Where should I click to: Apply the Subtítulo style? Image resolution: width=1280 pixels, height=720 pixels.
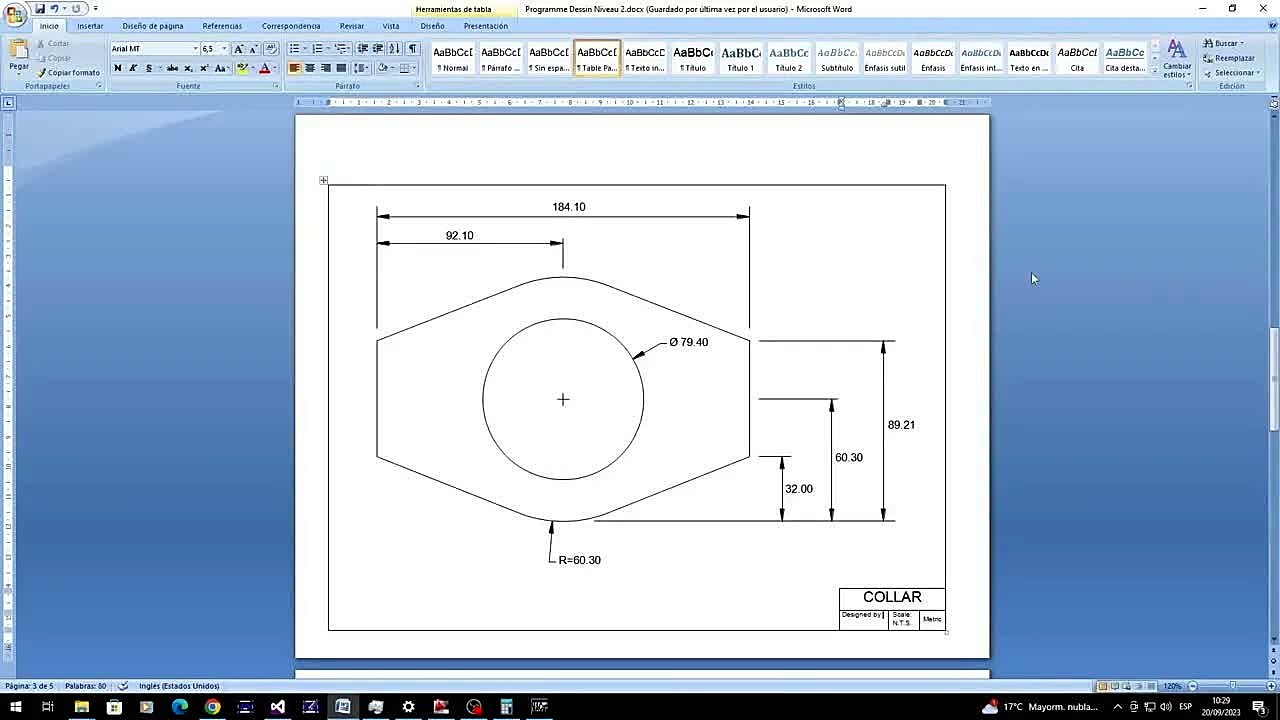coord(837,58)
